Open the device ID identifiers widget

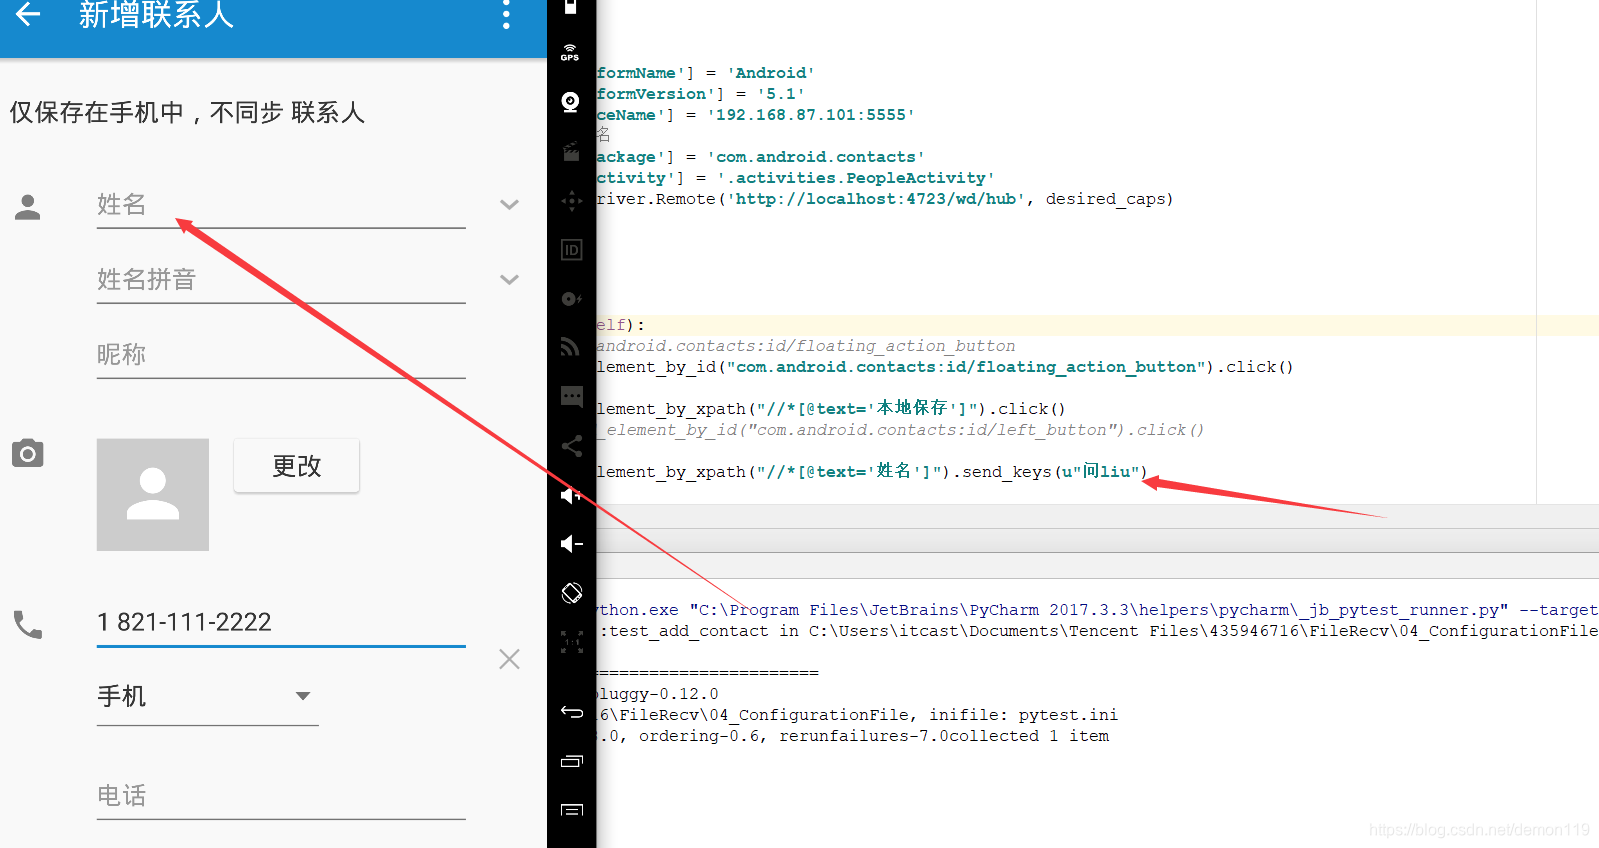click(x=571, y=250)
